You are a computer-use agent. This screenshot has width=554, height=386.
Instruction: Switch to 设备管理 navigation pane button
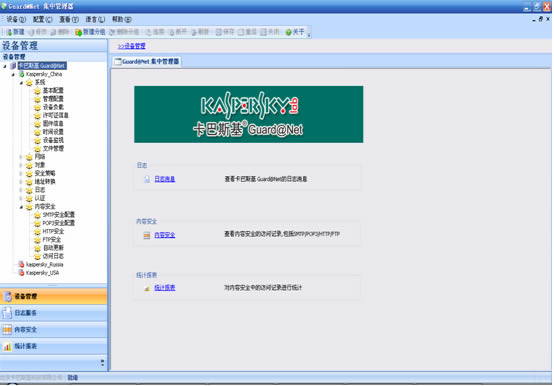53,296
